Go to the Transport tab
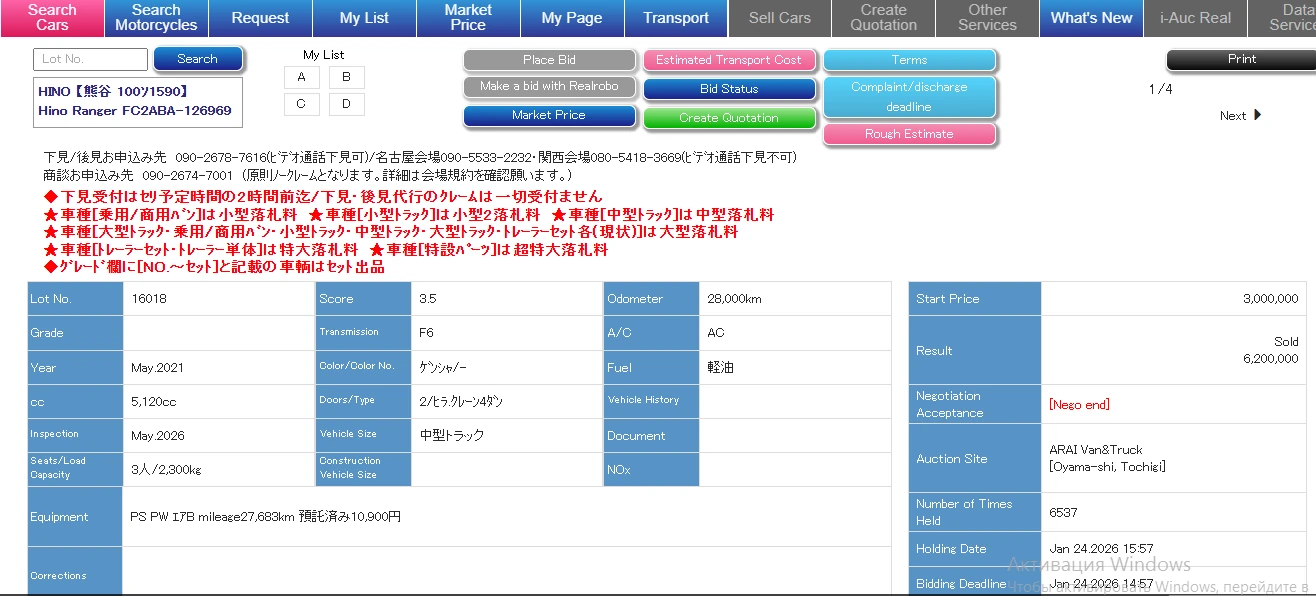 coord(676,18)
